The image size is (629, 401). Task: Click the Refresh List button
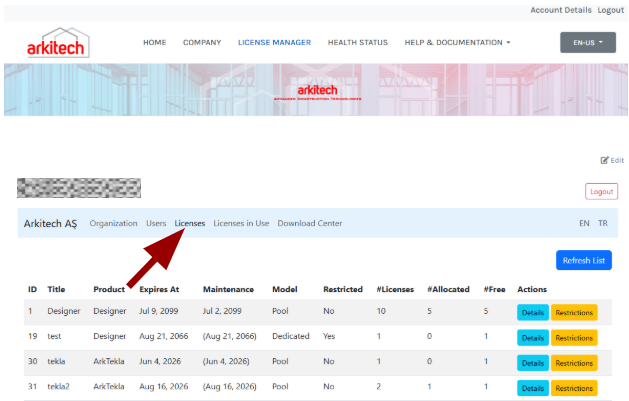click(x=584, y=260)
